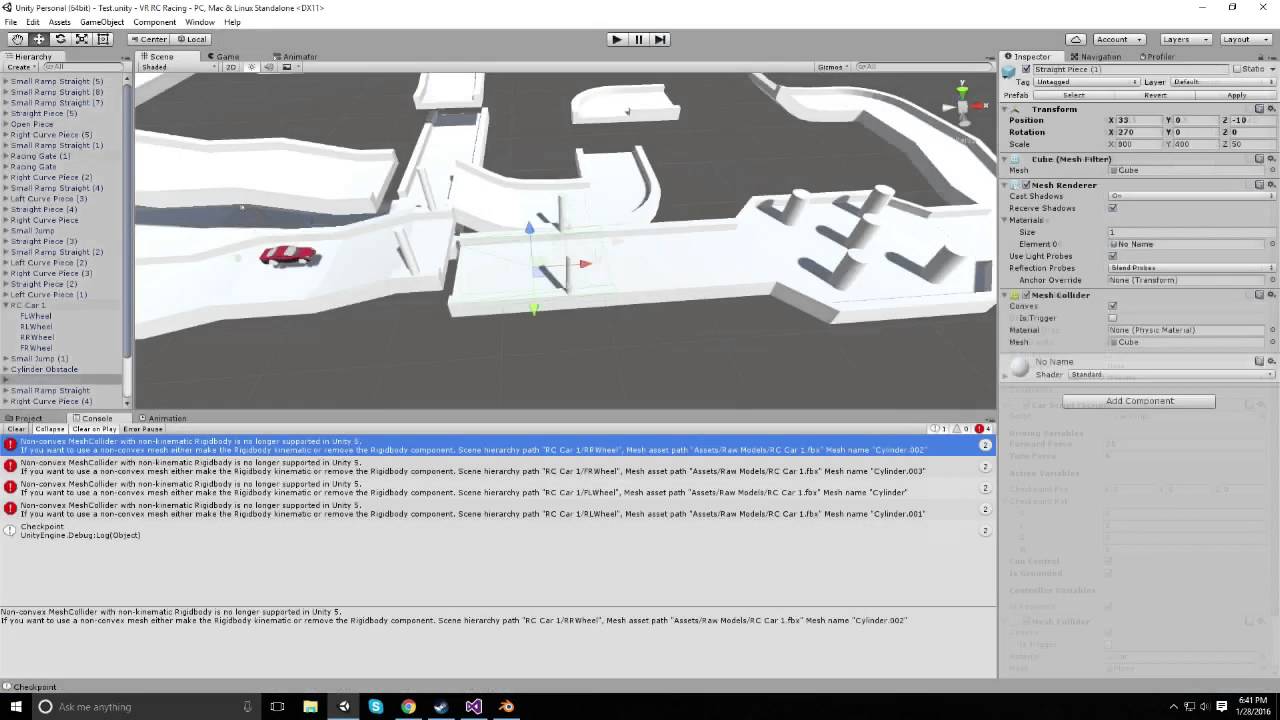Open Skype from the taskbar

pos(376,706)
